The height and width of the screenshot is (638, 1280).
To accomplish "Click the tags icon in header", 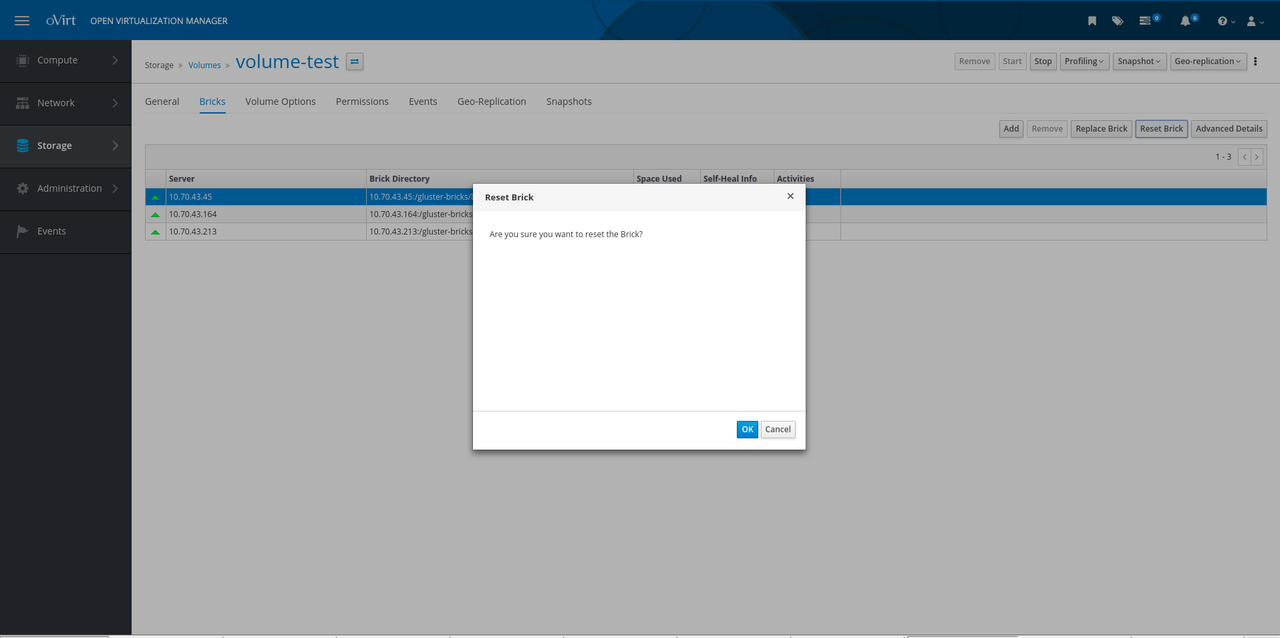I will pos(1118,20).
